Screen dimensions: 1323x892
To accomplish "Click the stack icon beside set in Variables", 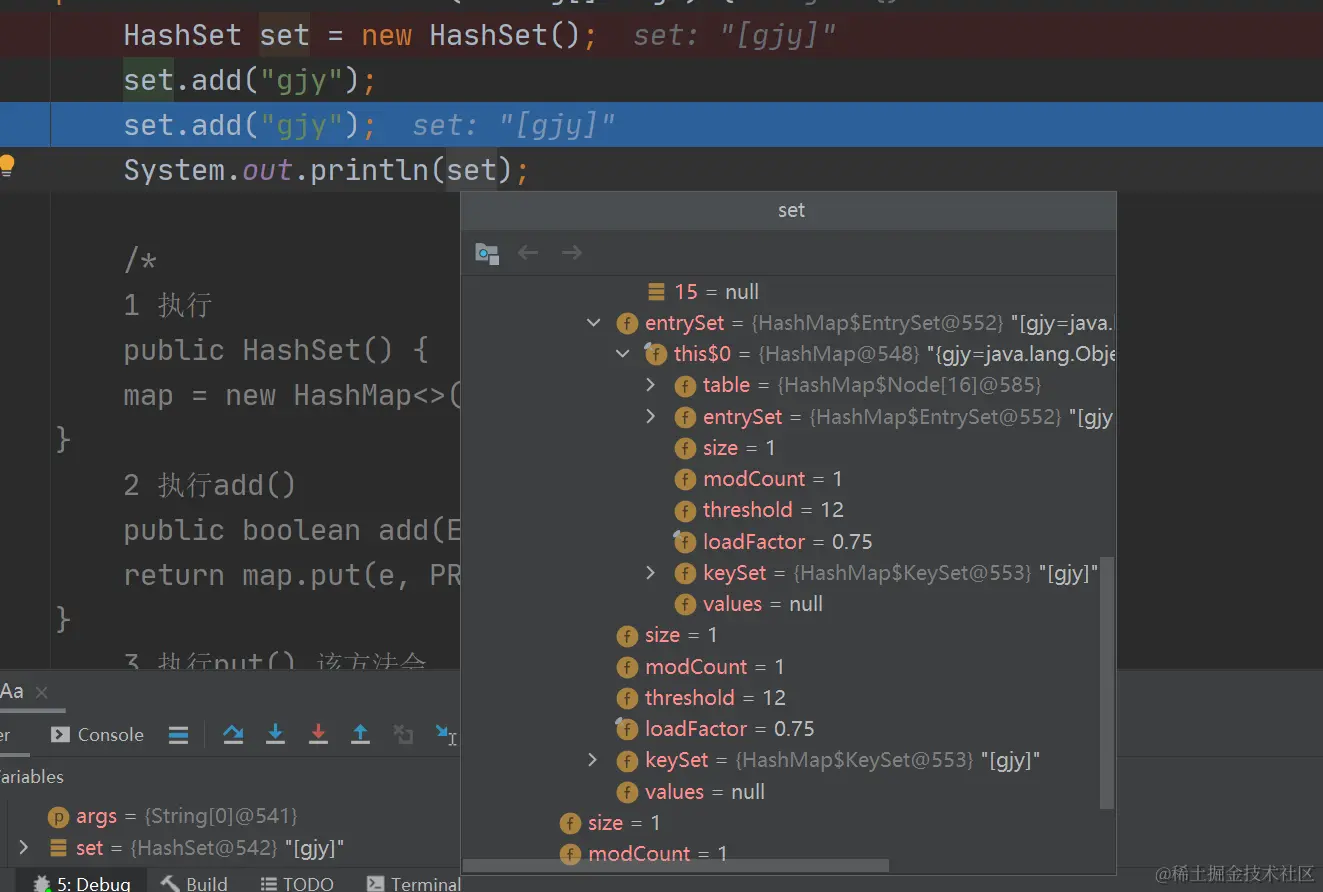I will point(59,848).
